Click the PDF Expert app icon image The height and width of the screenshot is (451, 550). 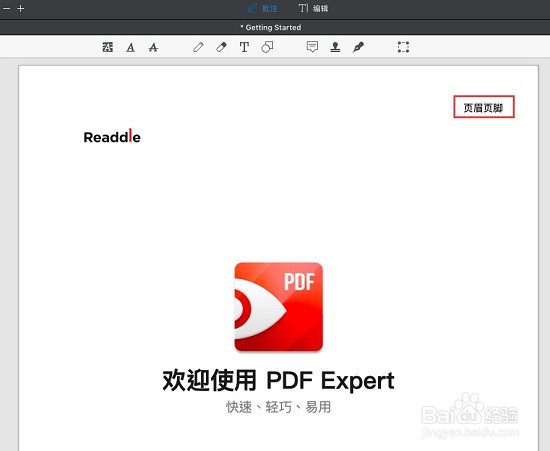tap(279, 307)
